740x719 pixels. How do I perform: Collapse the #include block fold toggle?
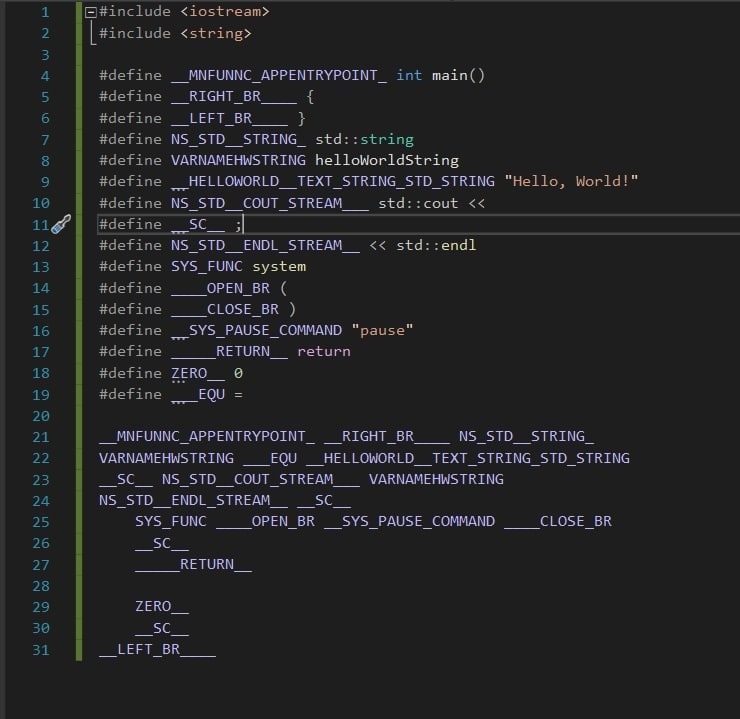91,12
